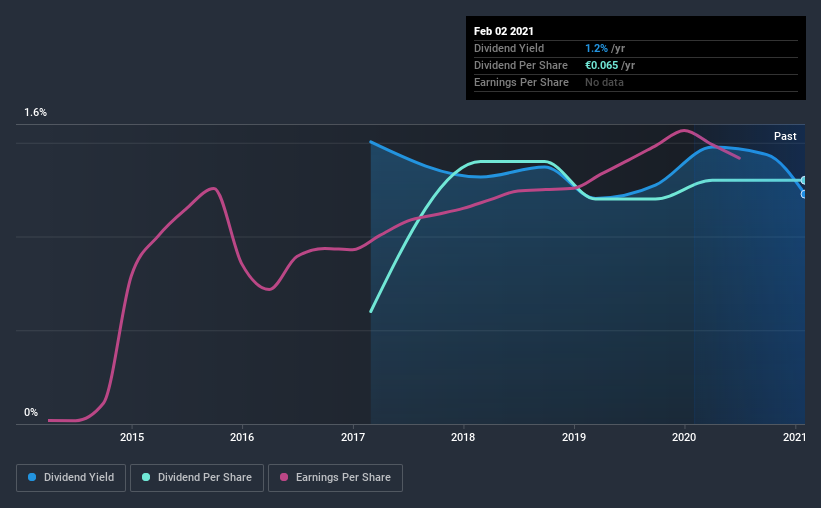This screenshot has height=508, width=821.
Task: Toggle the Earnings Per Share legend button
Action: pyautogui.click(x=335, y=478)
